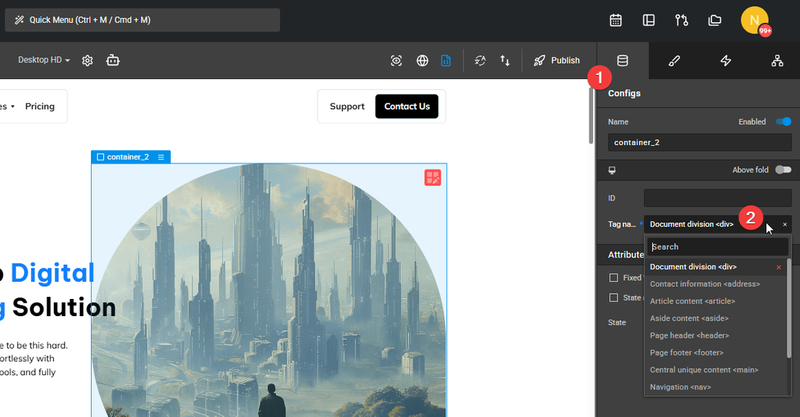Click the layout panel icon in top bar

pyautogui.click(x=648, y=20)
